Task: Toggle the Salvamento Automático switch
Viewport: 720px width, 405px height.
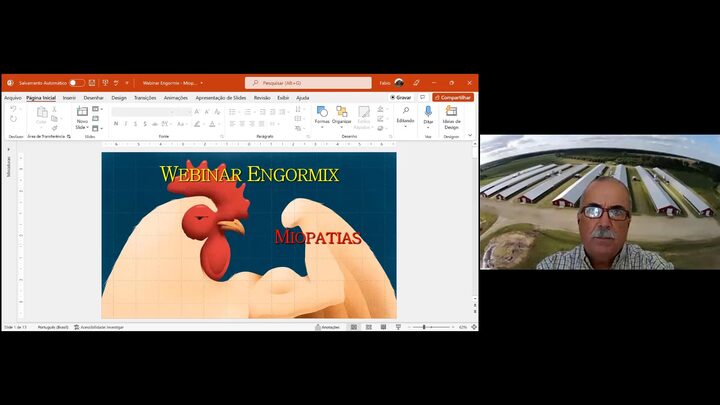Action: [77, 83]
